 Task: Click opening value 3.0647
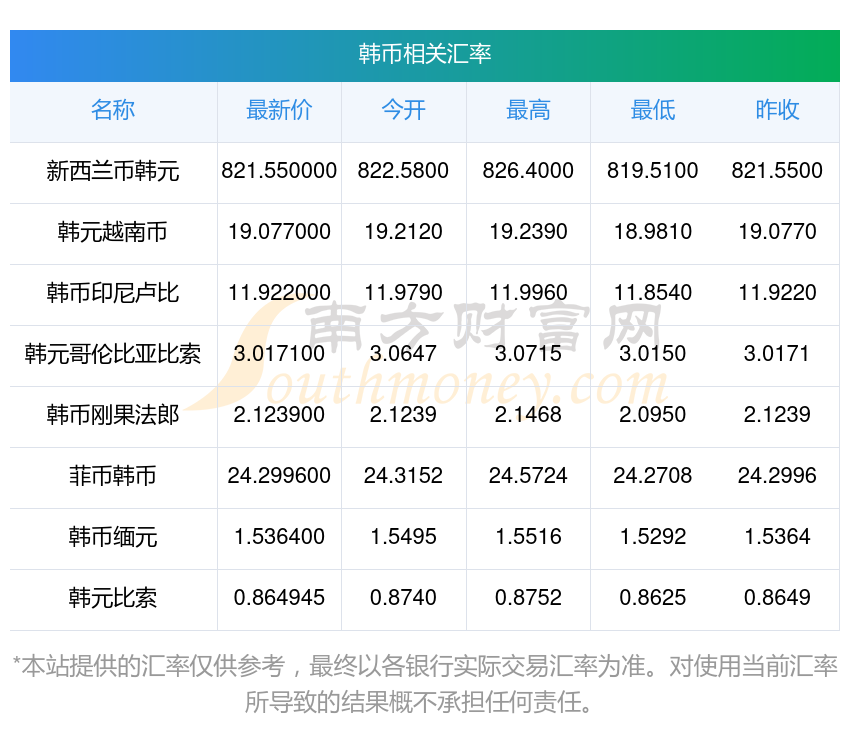(x=403, y=354)
